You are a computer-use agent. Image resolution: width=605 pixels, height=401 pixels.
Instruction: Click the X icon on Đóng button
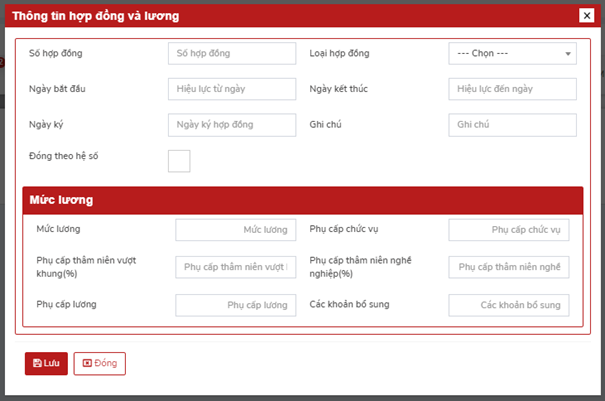click(87, 363)
